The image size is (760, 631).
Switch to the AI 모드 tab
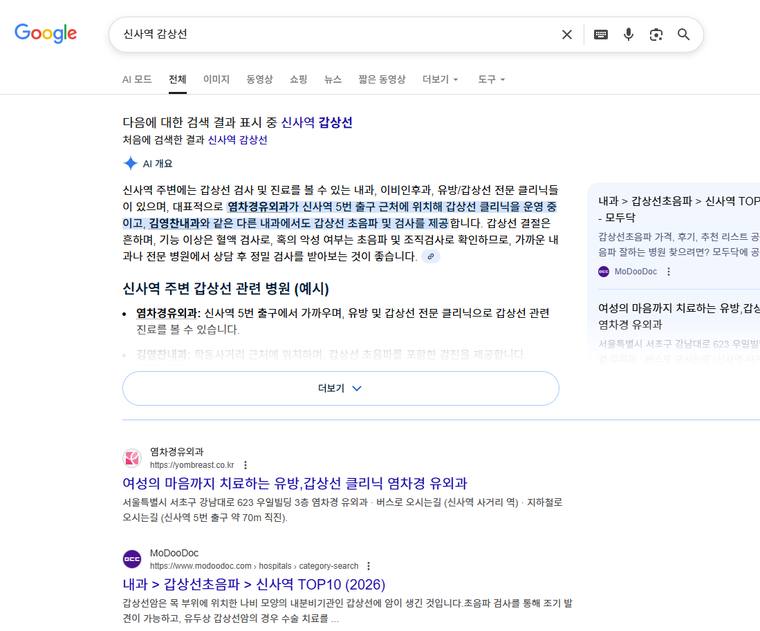coord(137,79)
